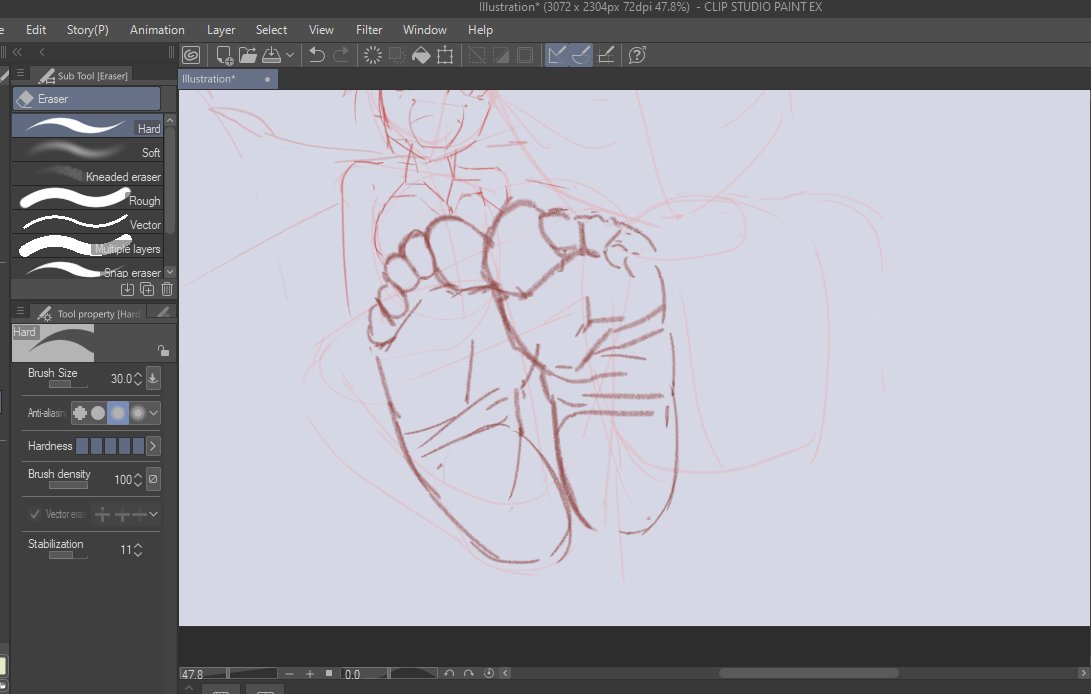Click the Eraser sub tool group tab
This screenshot has height=694, width=1091.
[86, 99]
